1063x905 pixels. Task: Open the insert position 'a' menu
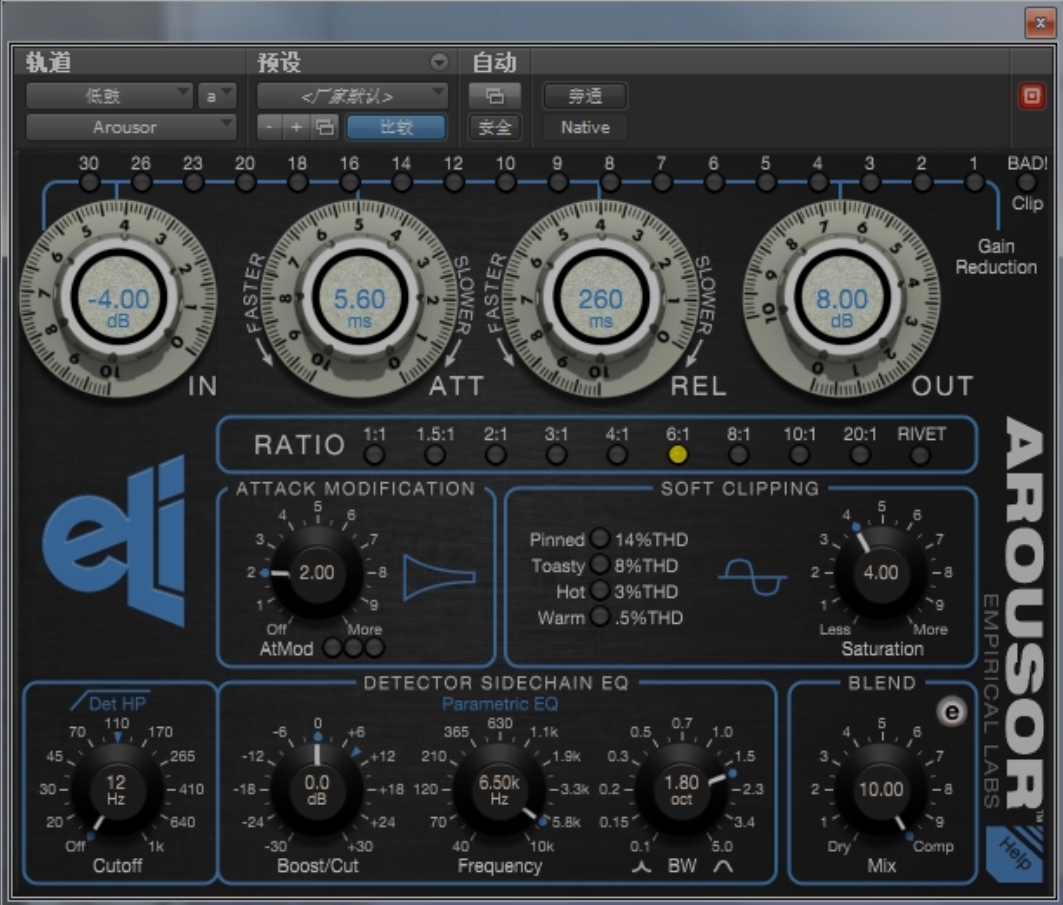(217, 96)
